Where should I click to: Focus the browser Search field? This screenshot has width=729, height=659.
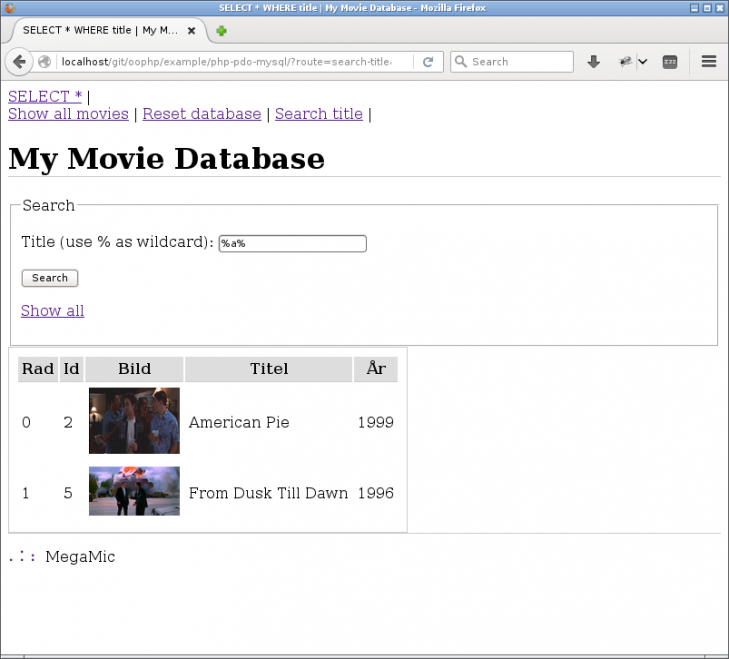click(511, 62)
